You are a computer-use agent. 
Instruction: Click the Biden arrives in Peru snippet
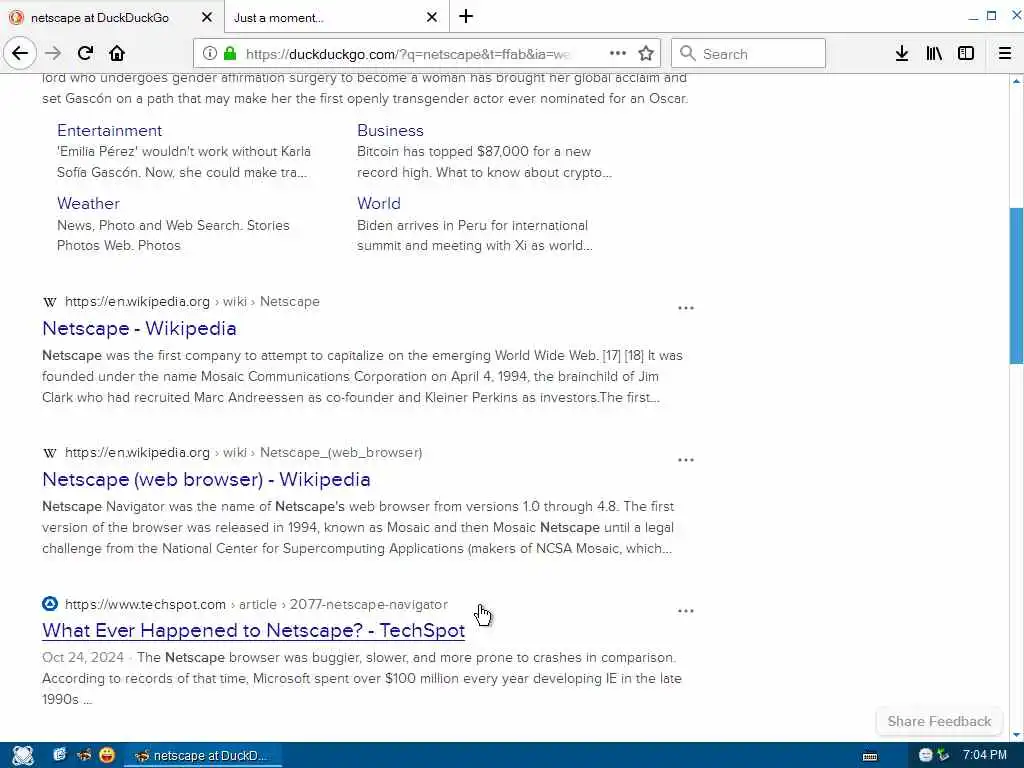tap(475, 235)
